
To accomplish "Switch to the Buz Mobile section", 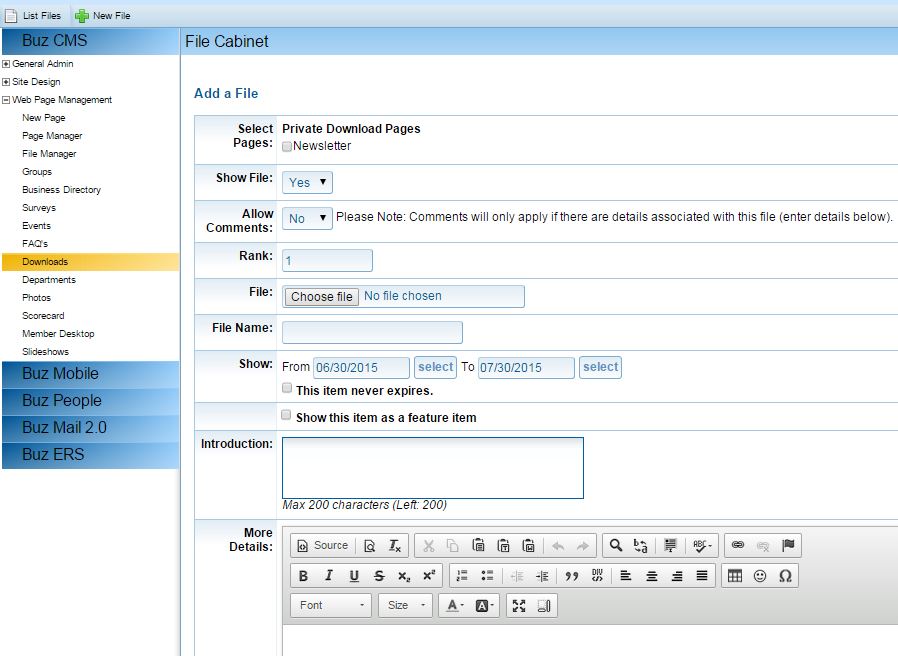I will pos(60,374).
